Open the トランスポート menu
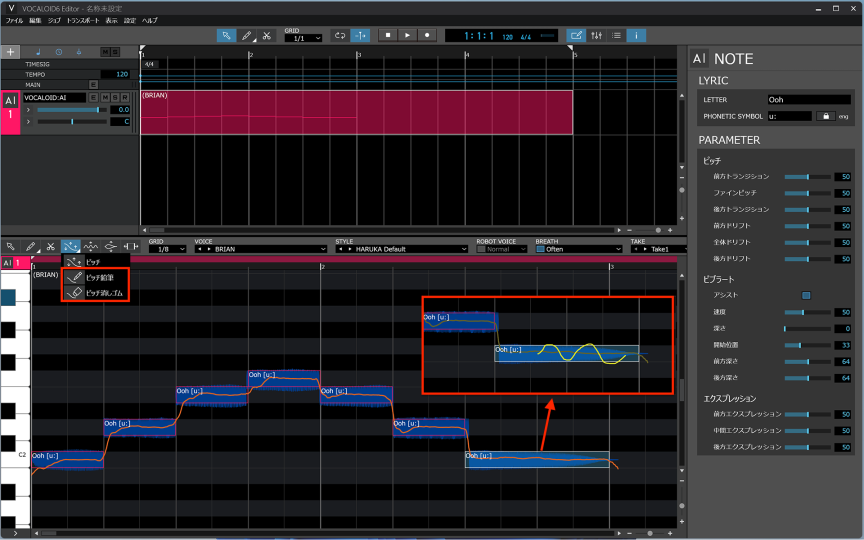Image resolution: width=864 pixels, height=540 pixels. pyautogui.click(x=83, y=20)
